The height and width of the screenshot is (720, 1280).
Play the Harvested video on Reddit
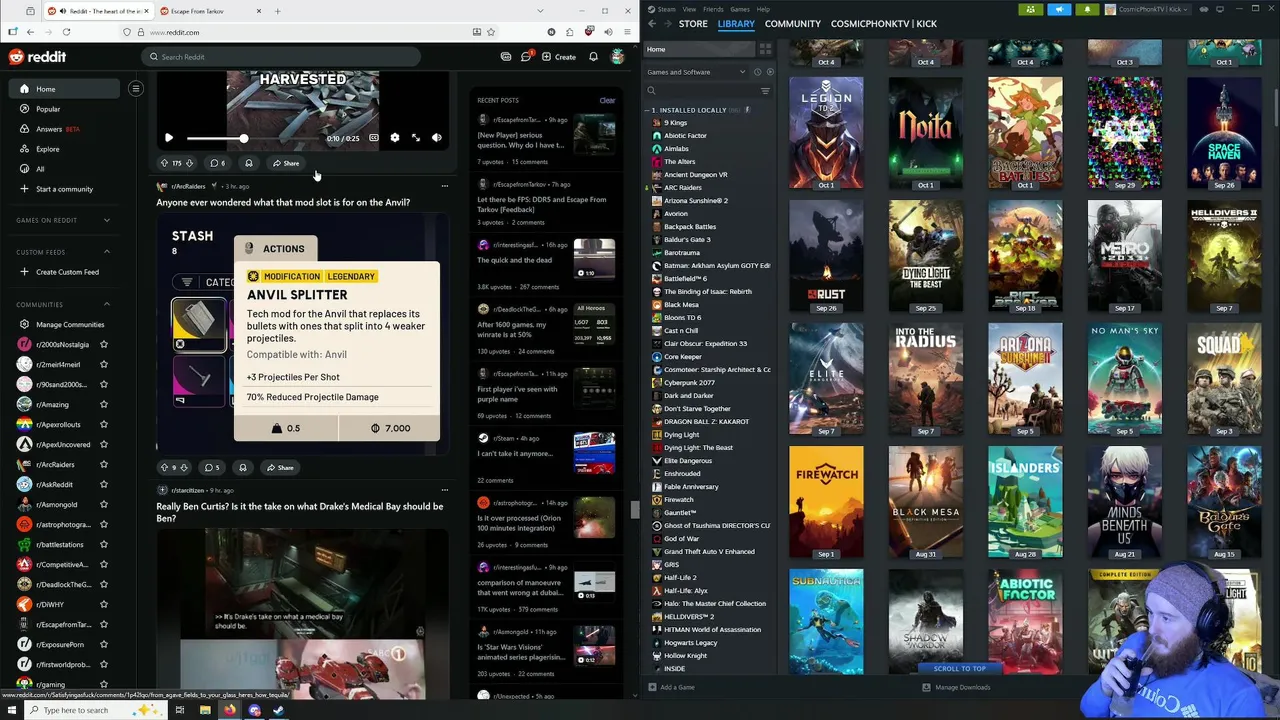coord(169,138)
